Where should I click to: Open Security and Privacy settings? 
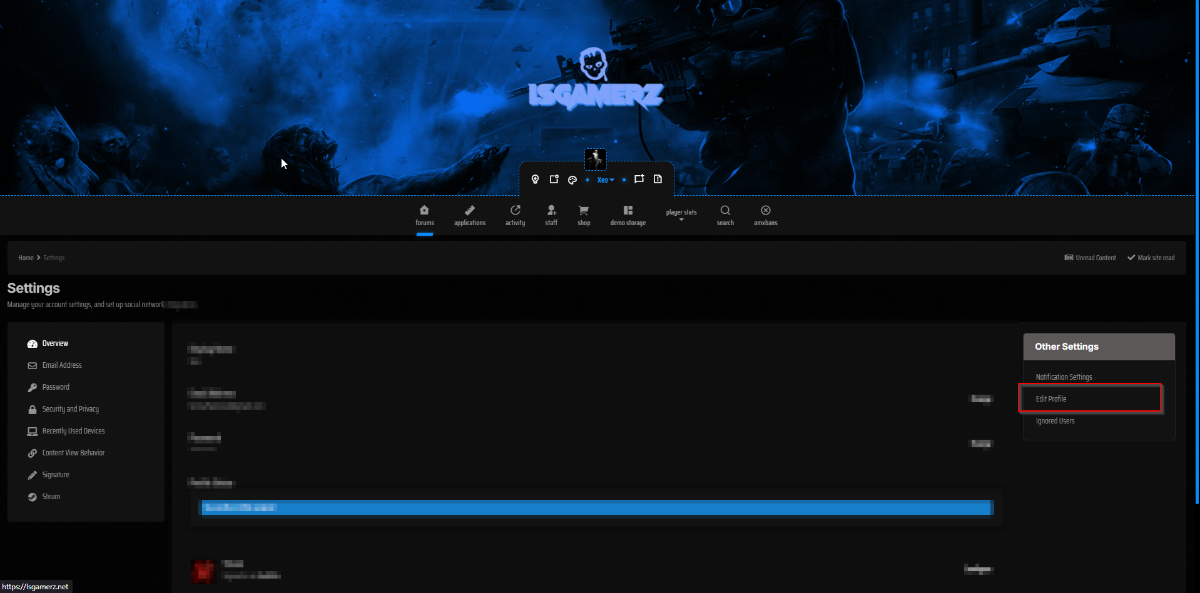tap(70, 409)
